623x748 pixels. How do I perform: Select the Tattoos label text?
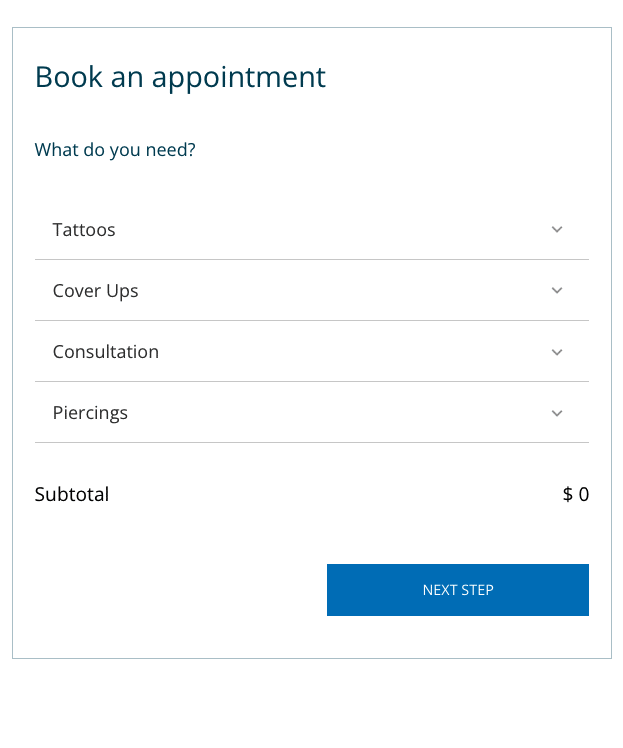(84, 230)
